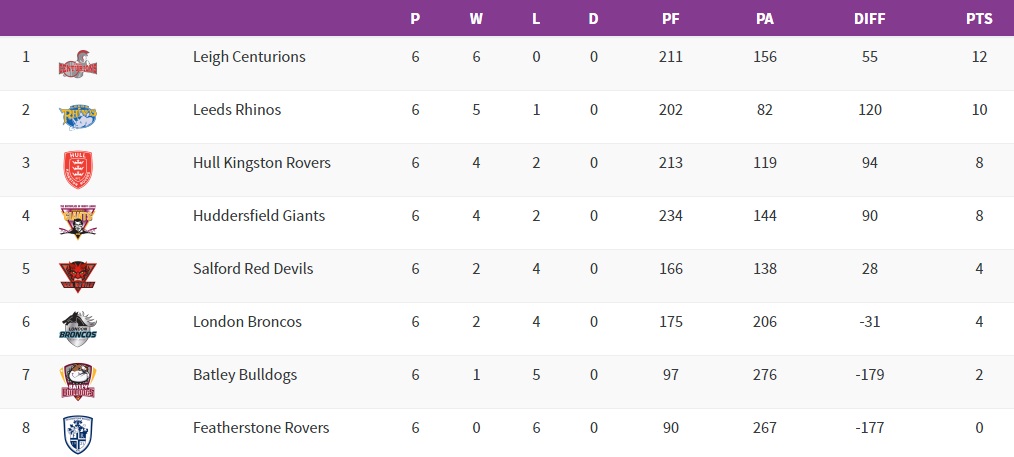
Task: Click Featherstone Rovers' 0 points value
Action: click(979, 428)
